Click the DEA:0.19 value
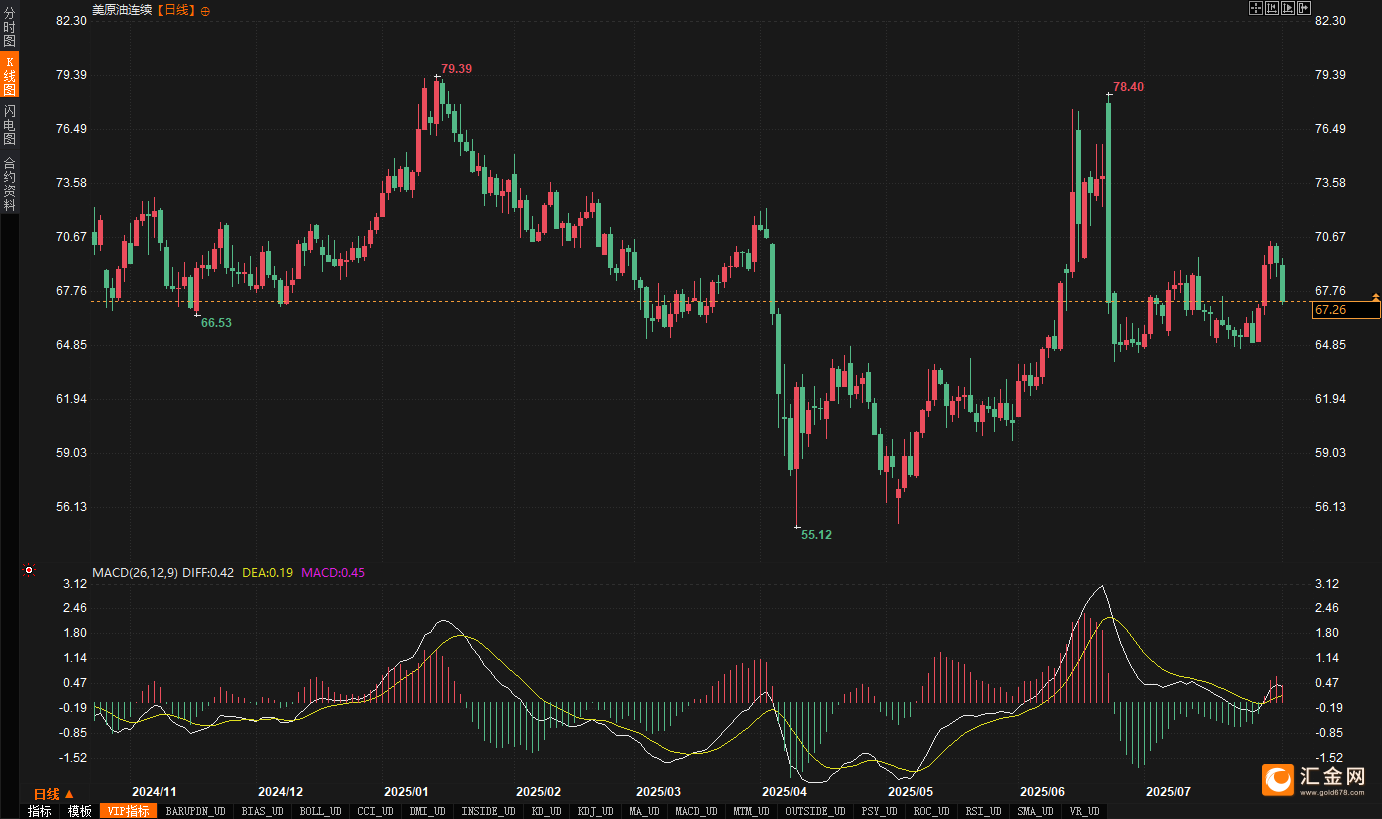 coord(268,573)
